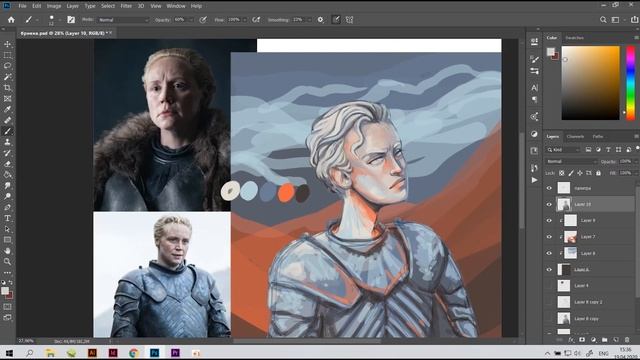
Task: Open the brush preset picker arrow
Action: click(60, 20)
